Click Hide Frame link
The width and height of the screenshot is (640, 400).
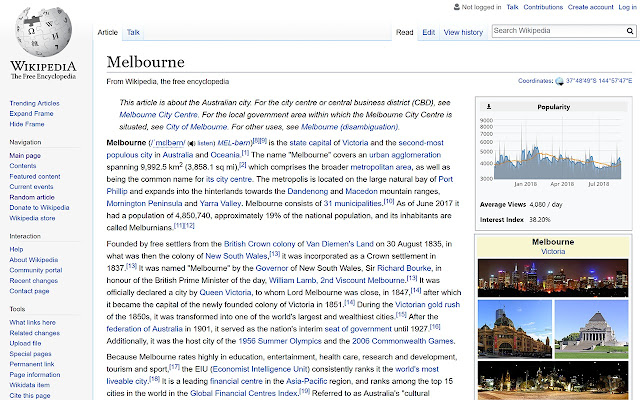click(27, 124)
